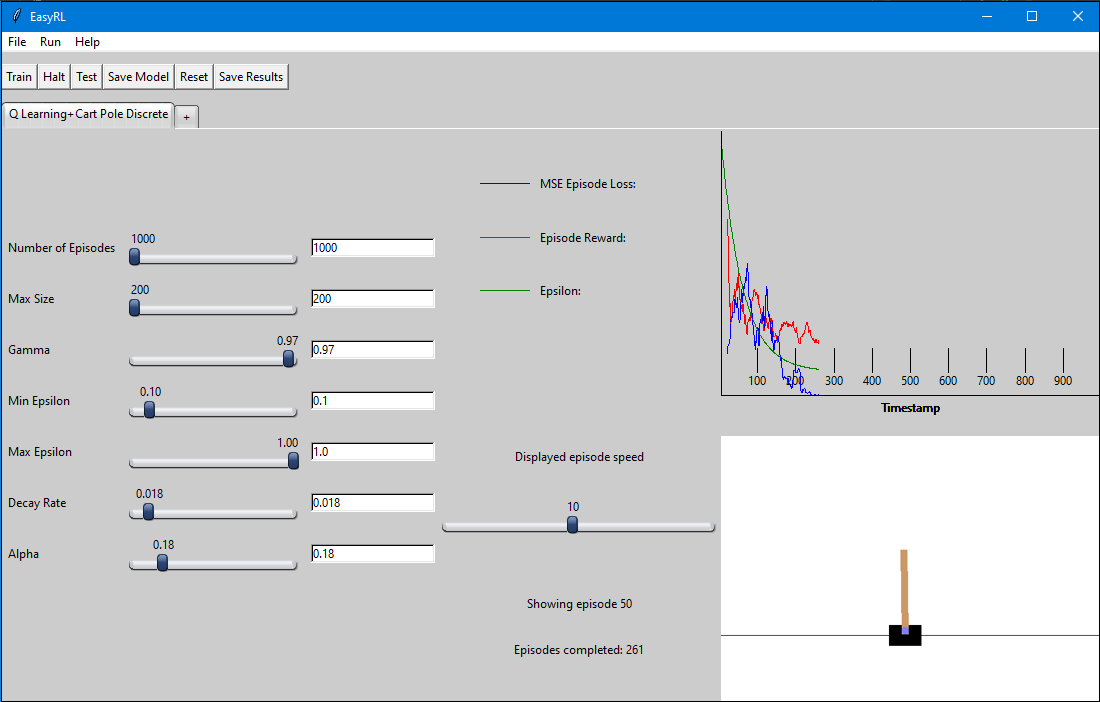Screen dimensions: 1100x702
Task: Reset the current model
Action: [194, 77]
